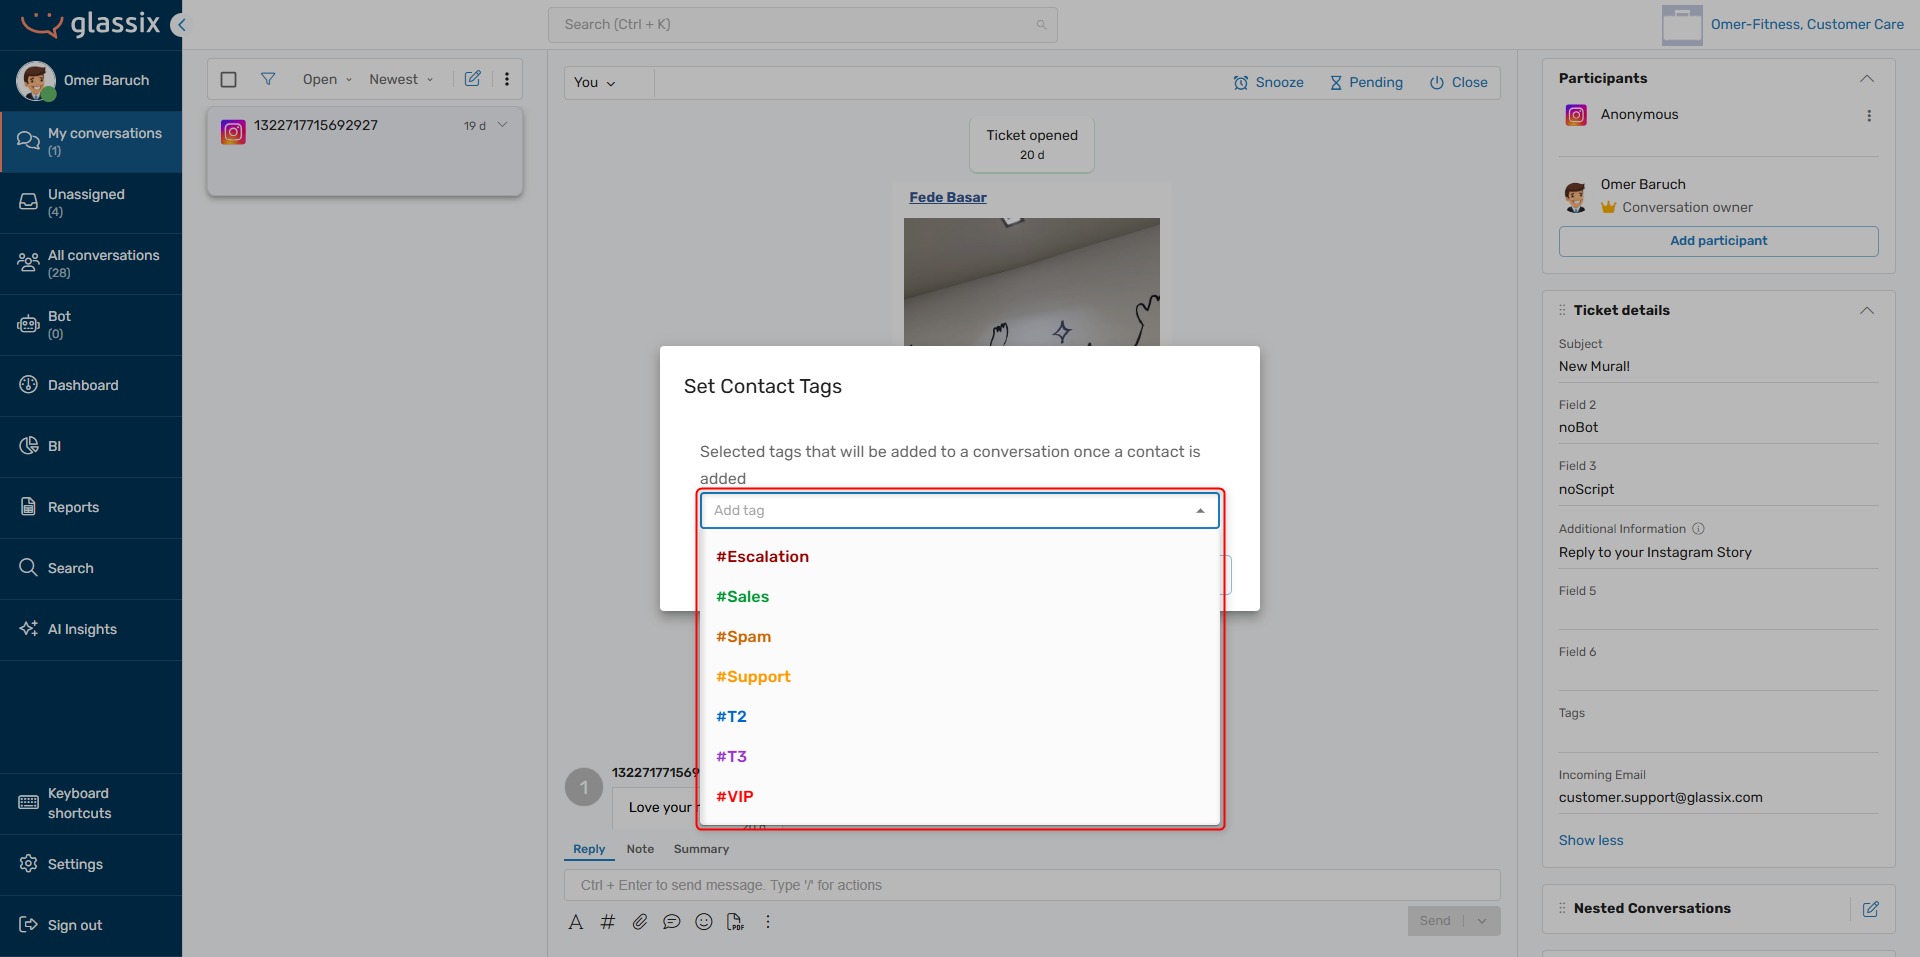Viewport: 1920px width, 957px height.
Task: Open the Open status dropdown
Action: [327, 80]
